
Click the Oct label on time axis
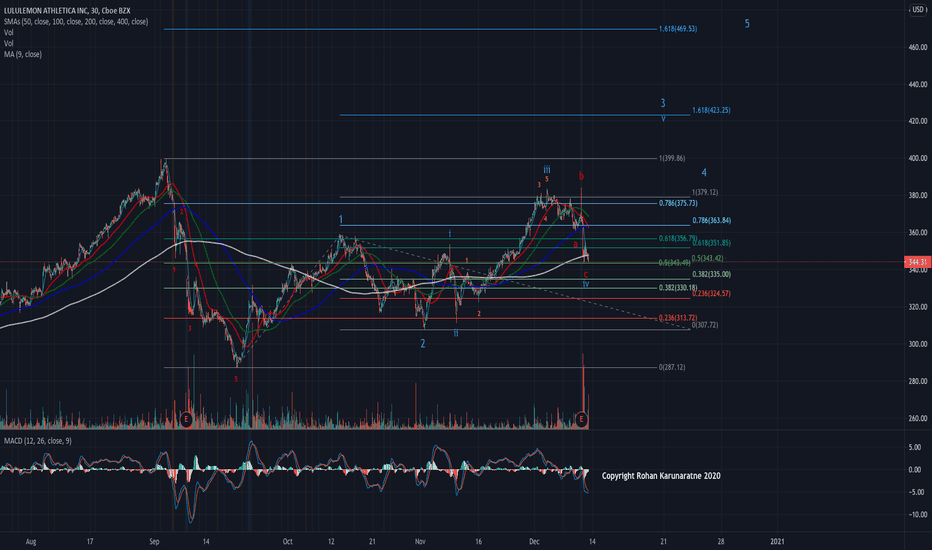pyautogui.click(x=288, y=542)
